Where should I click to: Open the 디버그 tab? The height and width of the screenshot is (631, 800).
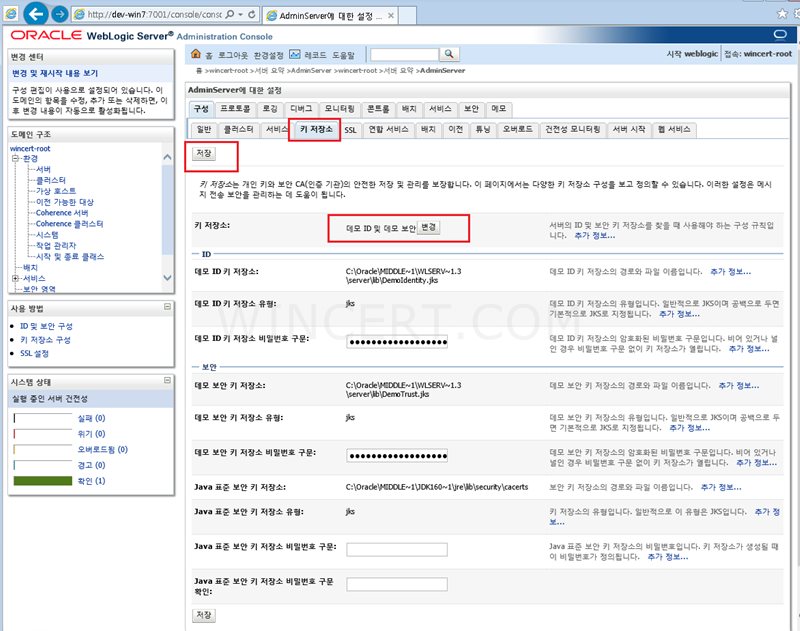tap(301, 109)
